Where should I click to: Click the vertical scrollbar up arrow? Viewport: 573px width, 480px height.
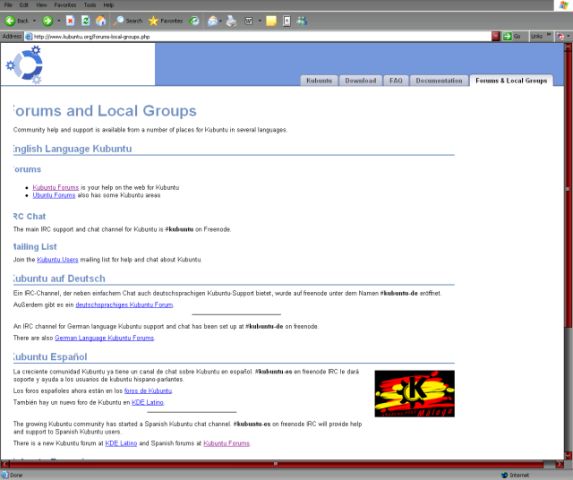pyautogui.click(x=568, y=47)
